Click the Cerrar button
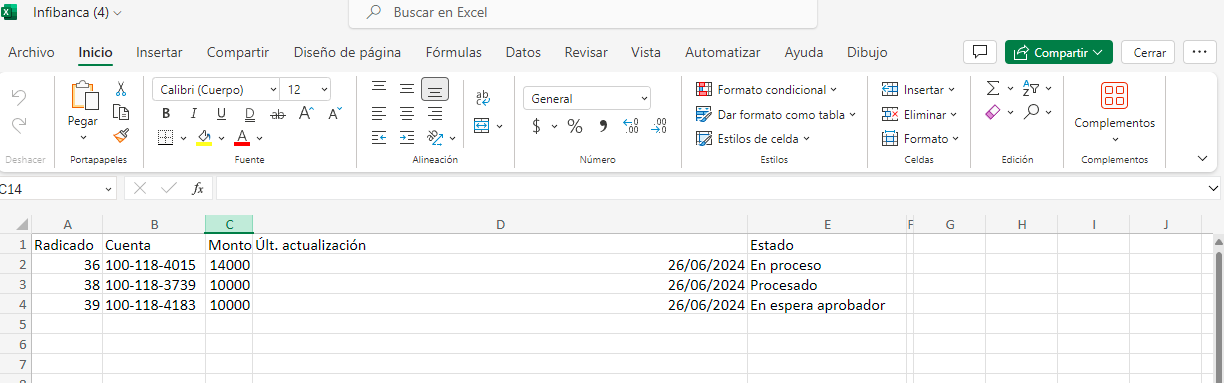The width and height of the screenshot is (1224, 383). coord(1148,52)
